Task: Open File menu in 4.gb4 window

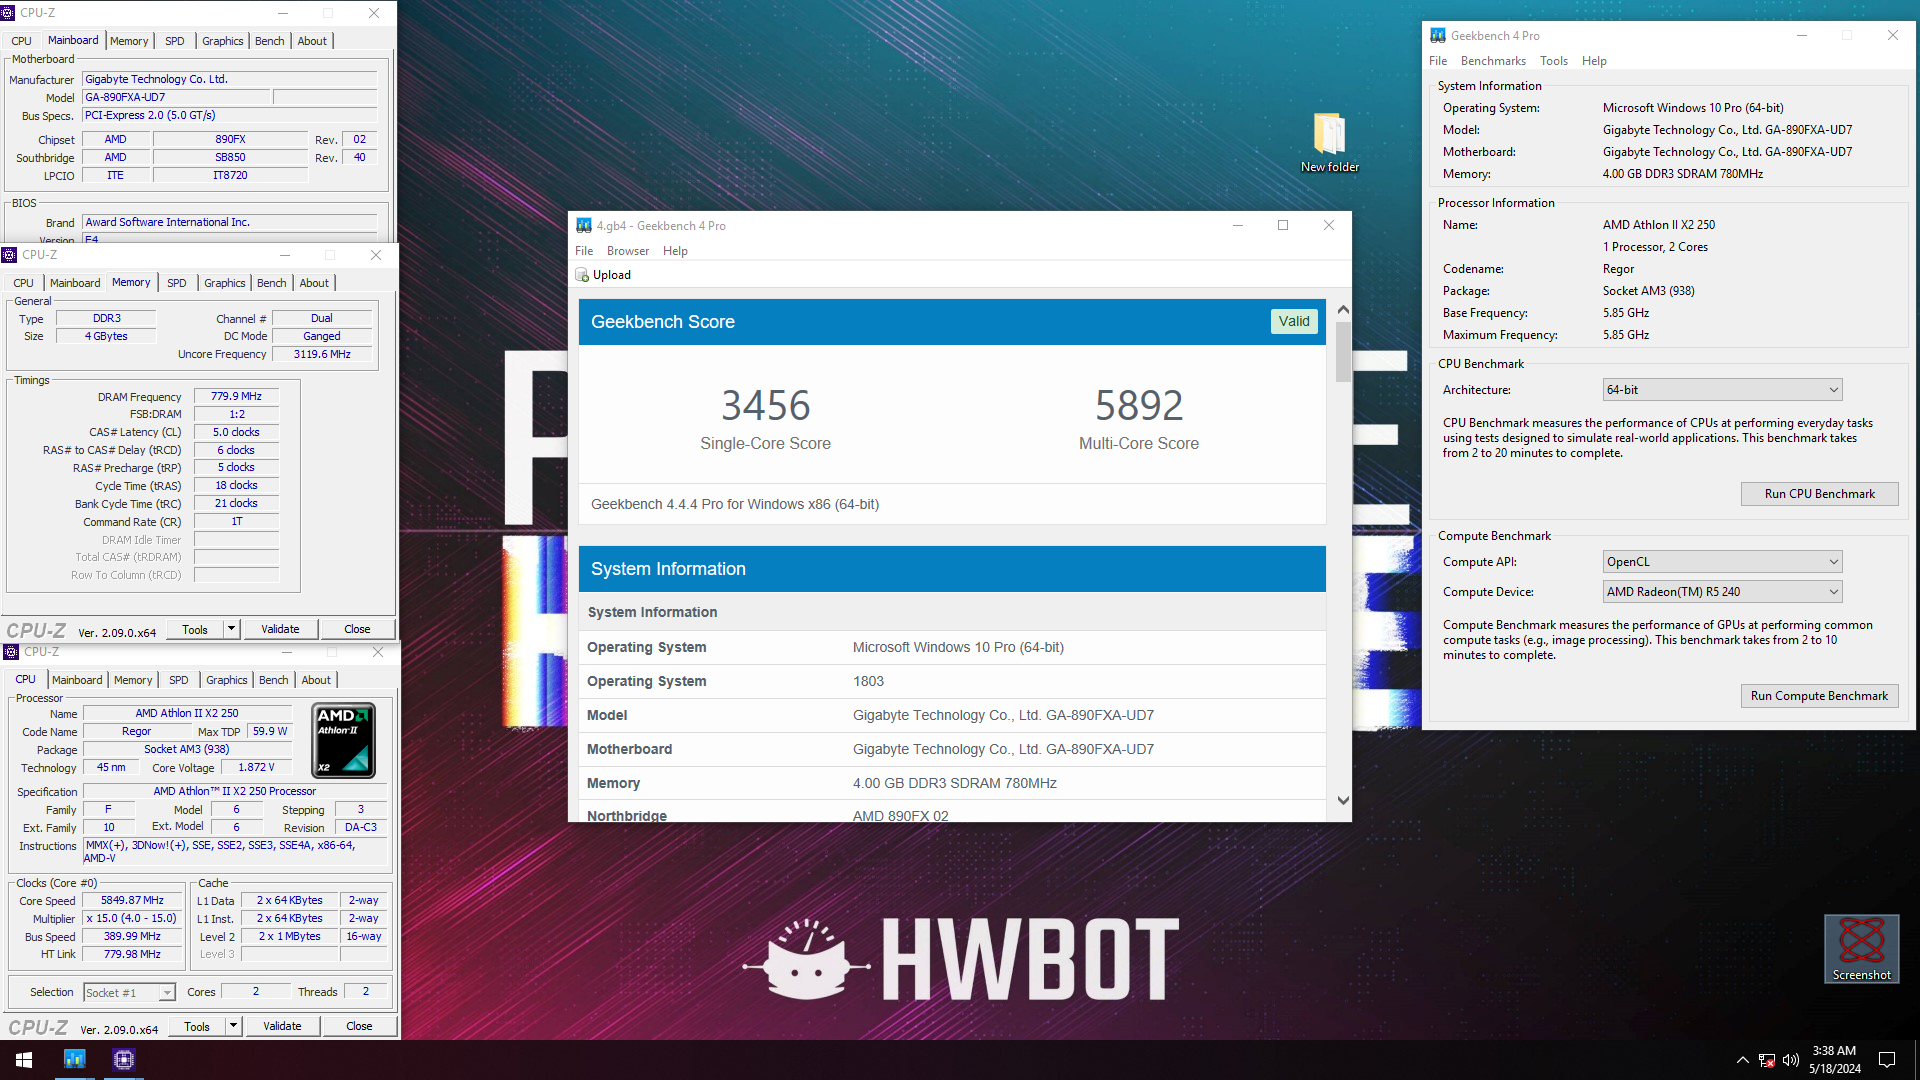Action: pyautogui.click(x=584, y=251)
